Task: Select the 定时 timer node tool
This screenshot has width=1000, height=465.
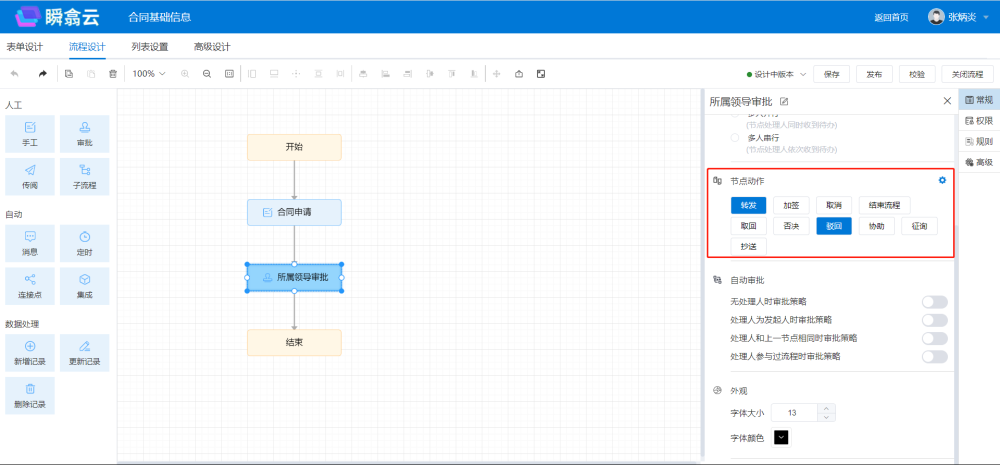Action: (84, 242)
